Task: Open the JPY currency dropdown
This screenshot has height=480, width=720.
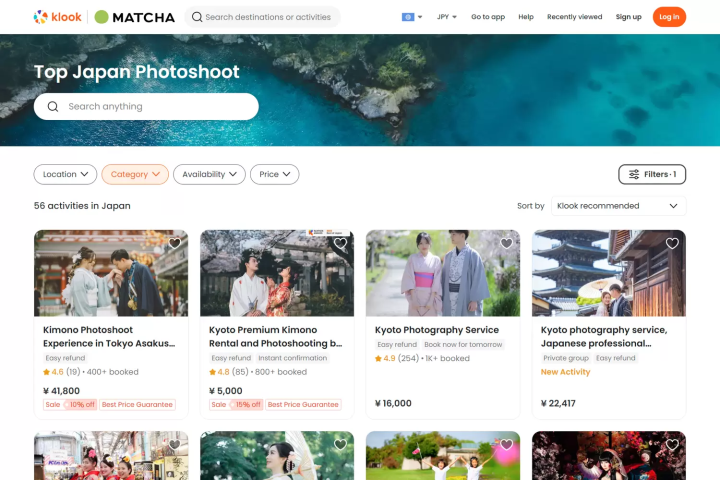Action: [447, 17]
